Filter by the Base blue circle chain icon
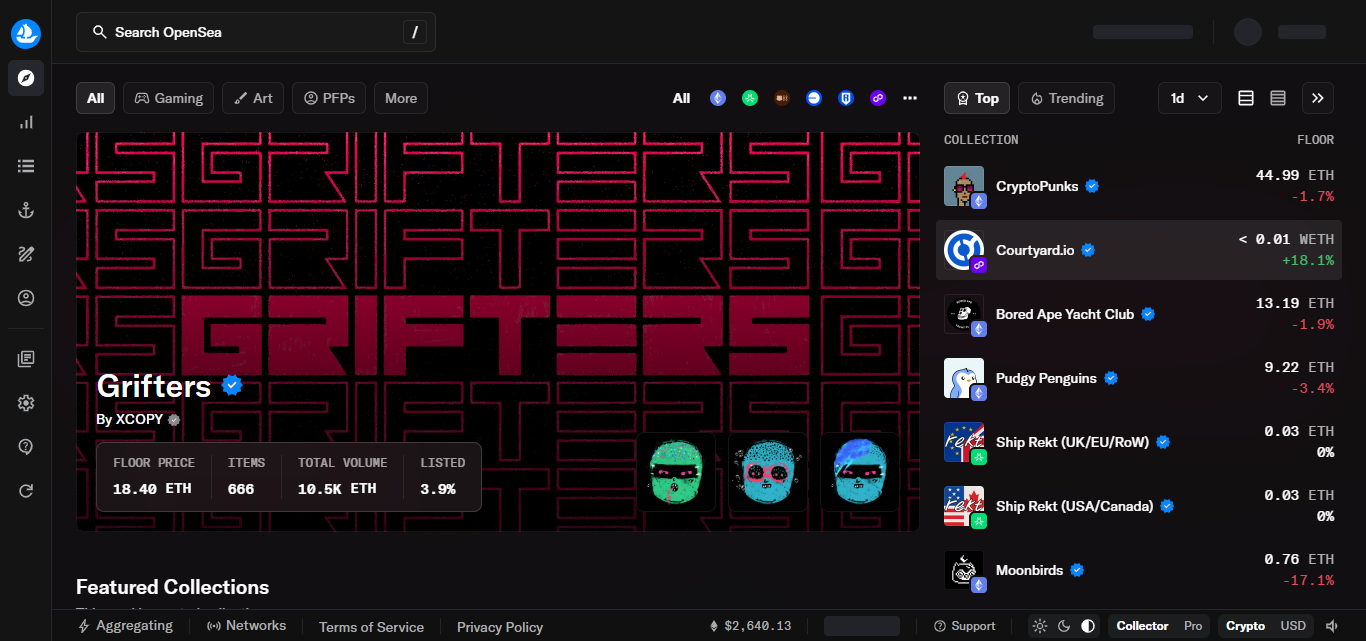Viewport: 1366px width, 641px height. pos(814,98)
